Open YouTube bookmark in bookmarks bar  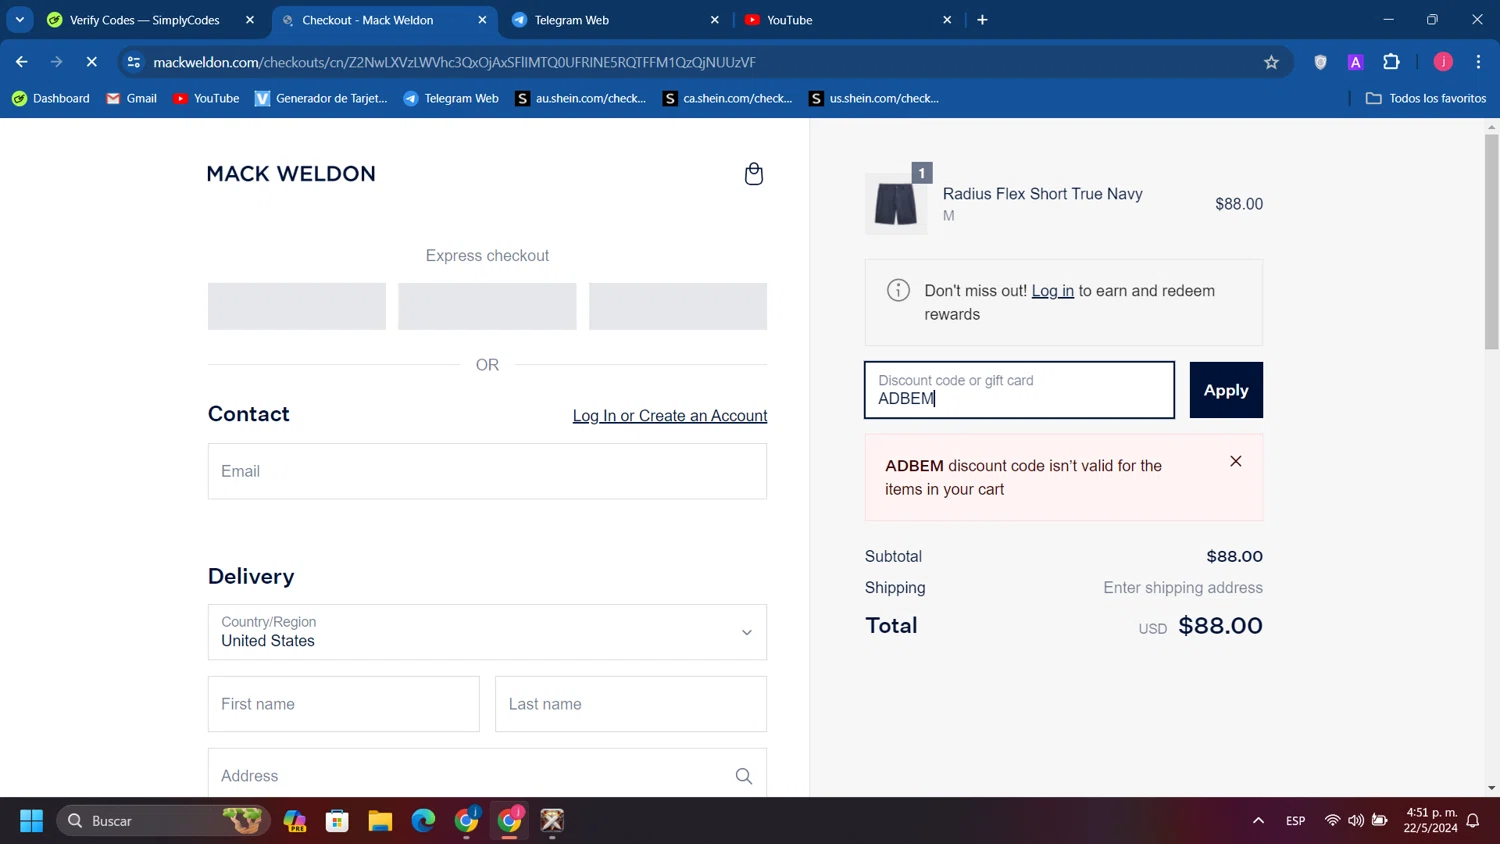pyautogui.click(x=206, y=98)
